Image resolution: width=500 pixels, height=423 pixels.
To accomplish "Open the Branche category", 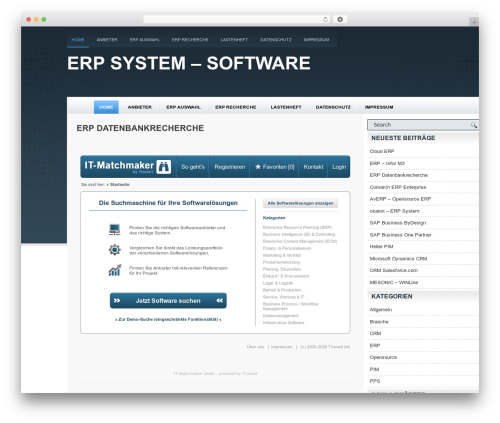I will coord(379,322).
